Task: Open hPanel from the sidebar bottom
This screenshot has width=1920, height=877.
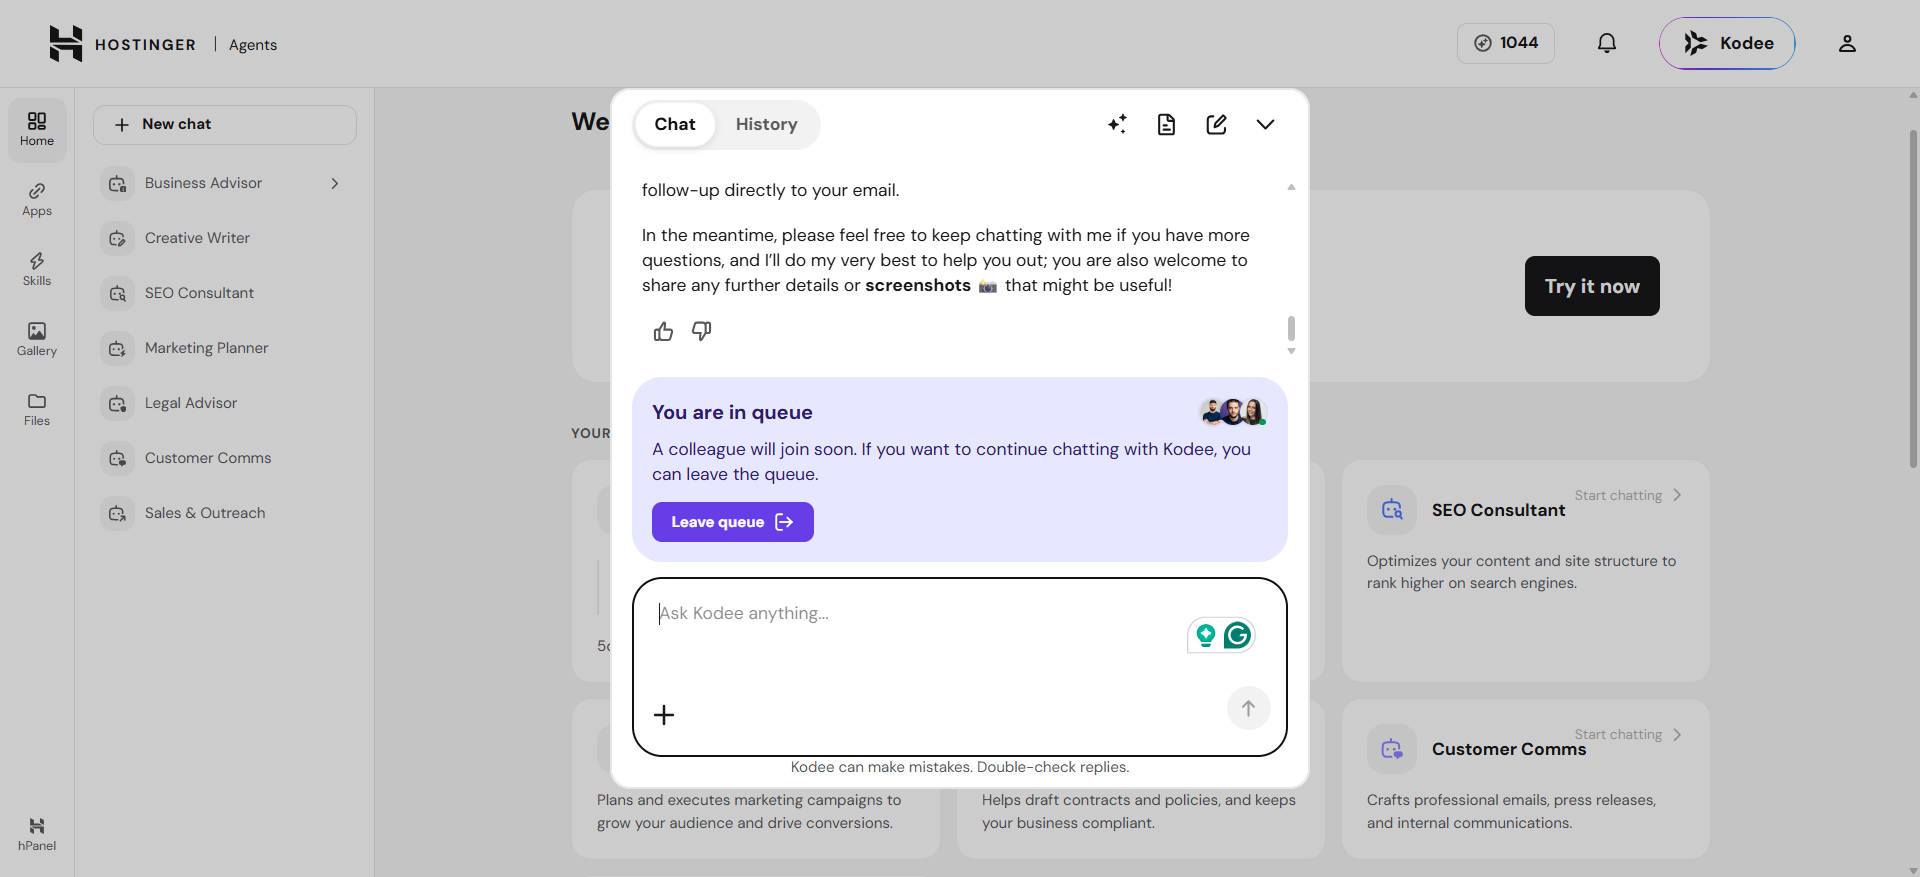Action: (37, 834)
